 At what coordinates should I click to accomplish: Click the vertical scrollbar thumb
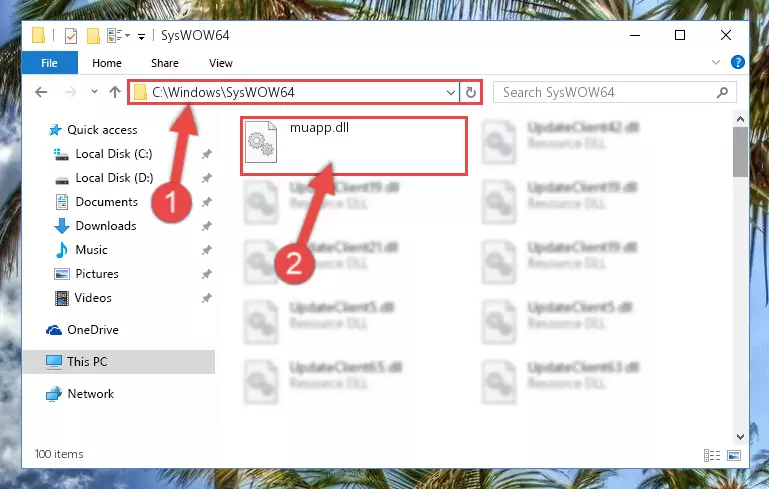point(741,152)
